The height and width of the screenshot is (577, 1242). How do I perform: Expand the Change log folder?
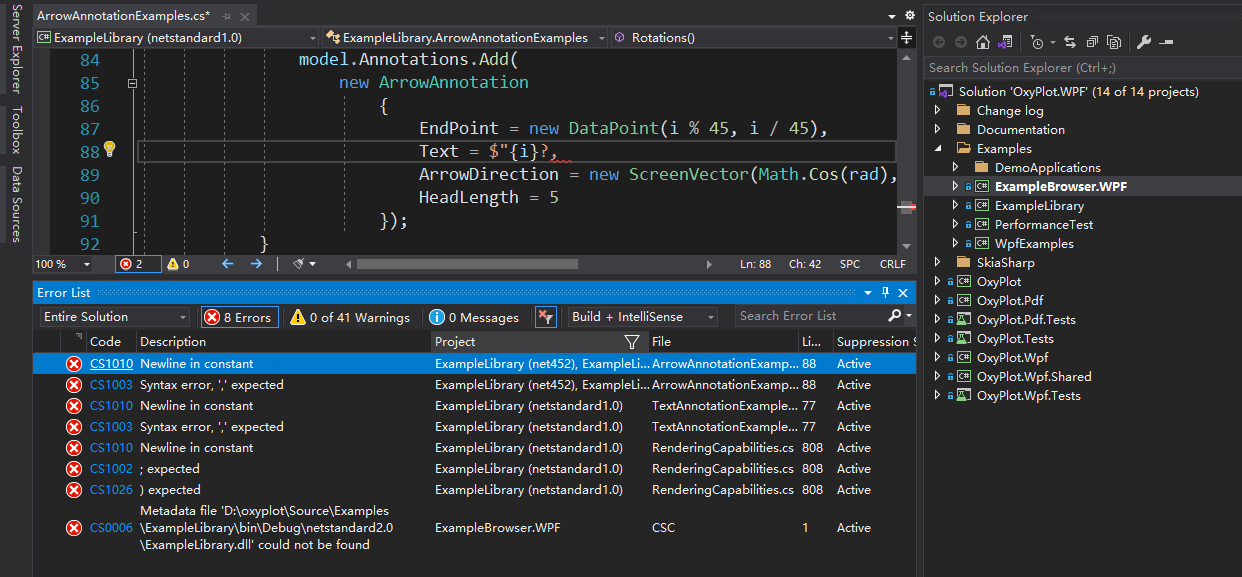[938, 111]
